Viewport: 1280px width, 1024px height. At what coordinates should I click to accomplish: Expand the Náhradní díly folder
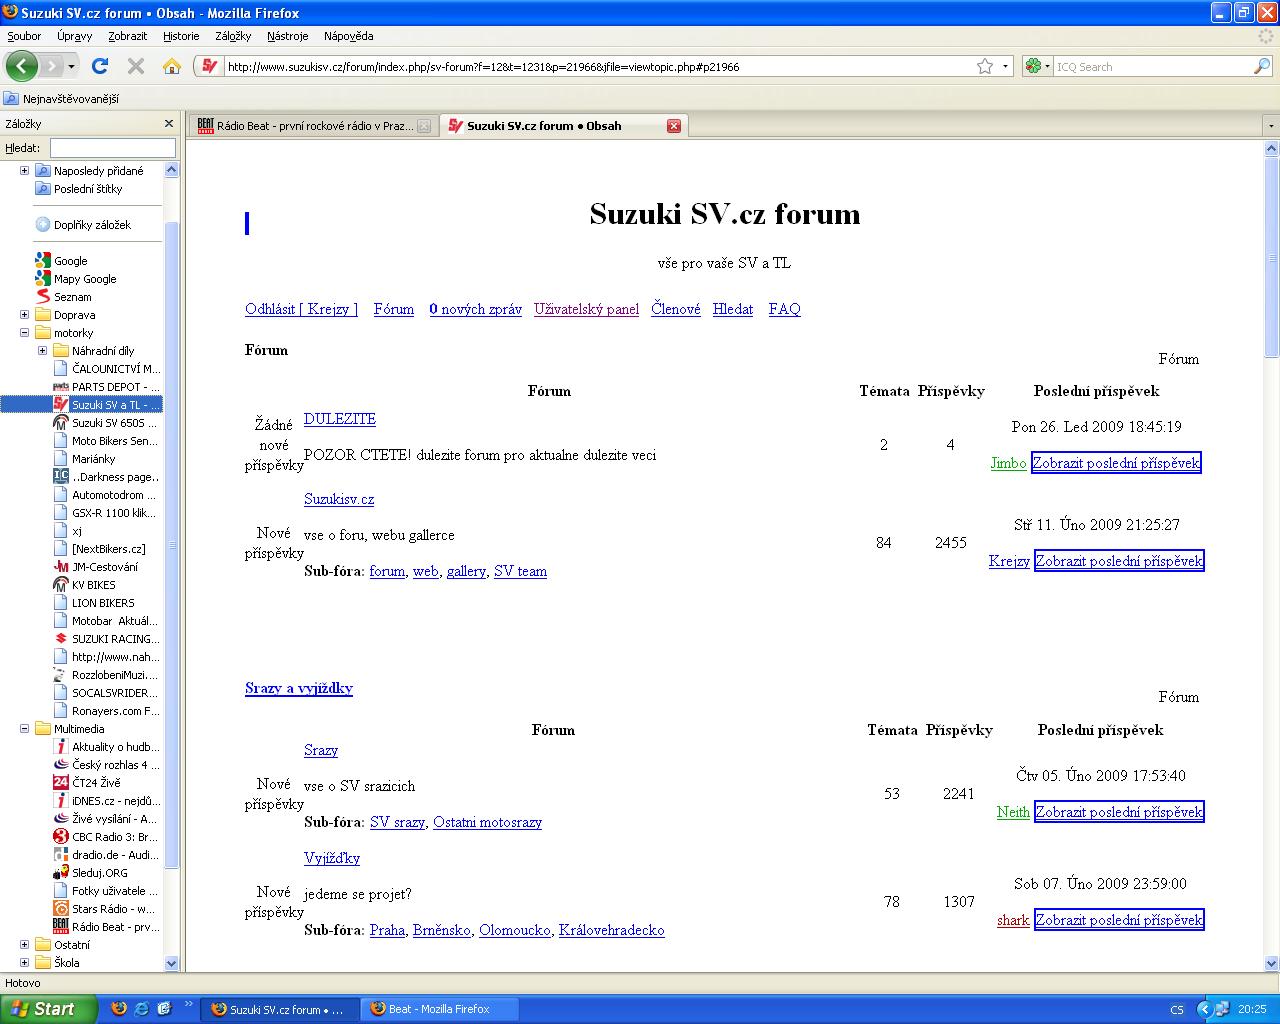pos(42,351)
